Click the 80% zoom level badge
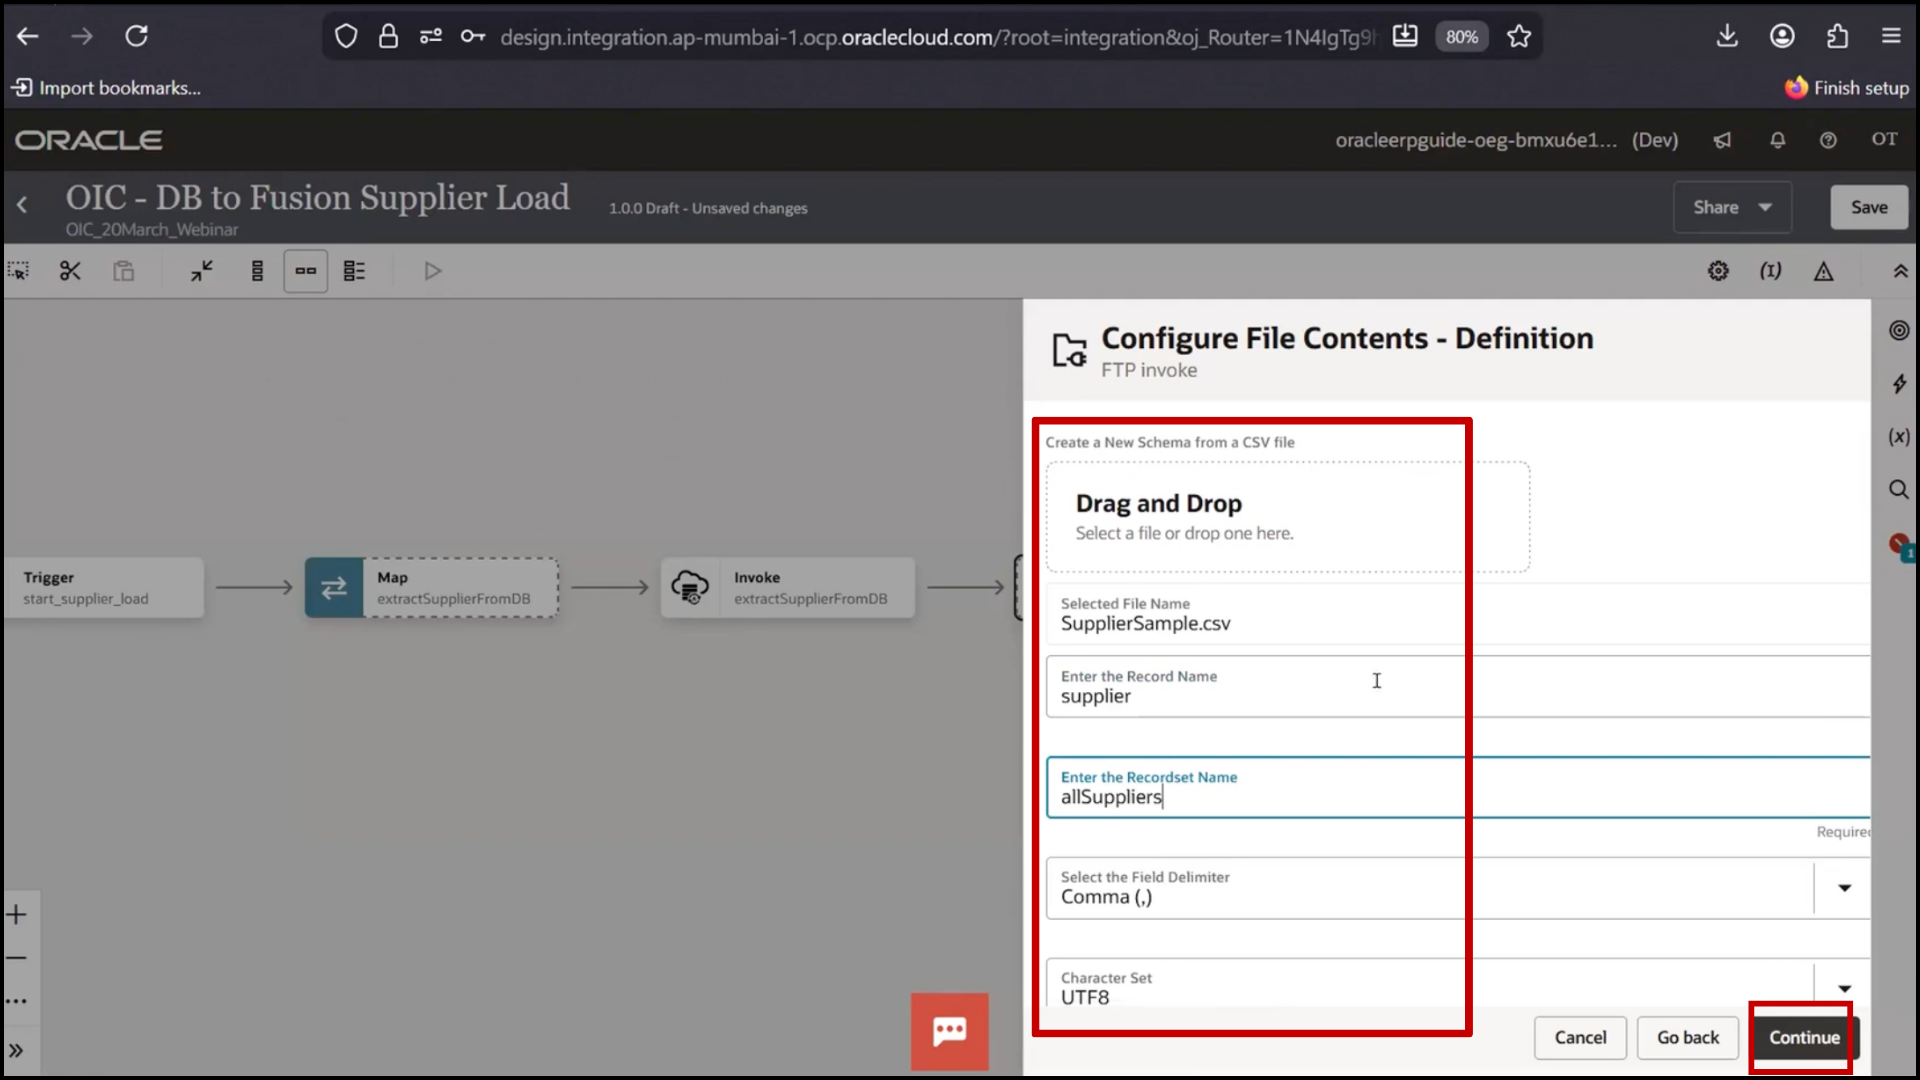The height and width of the screenshot is (1080, 1920). coord(1461,37)
